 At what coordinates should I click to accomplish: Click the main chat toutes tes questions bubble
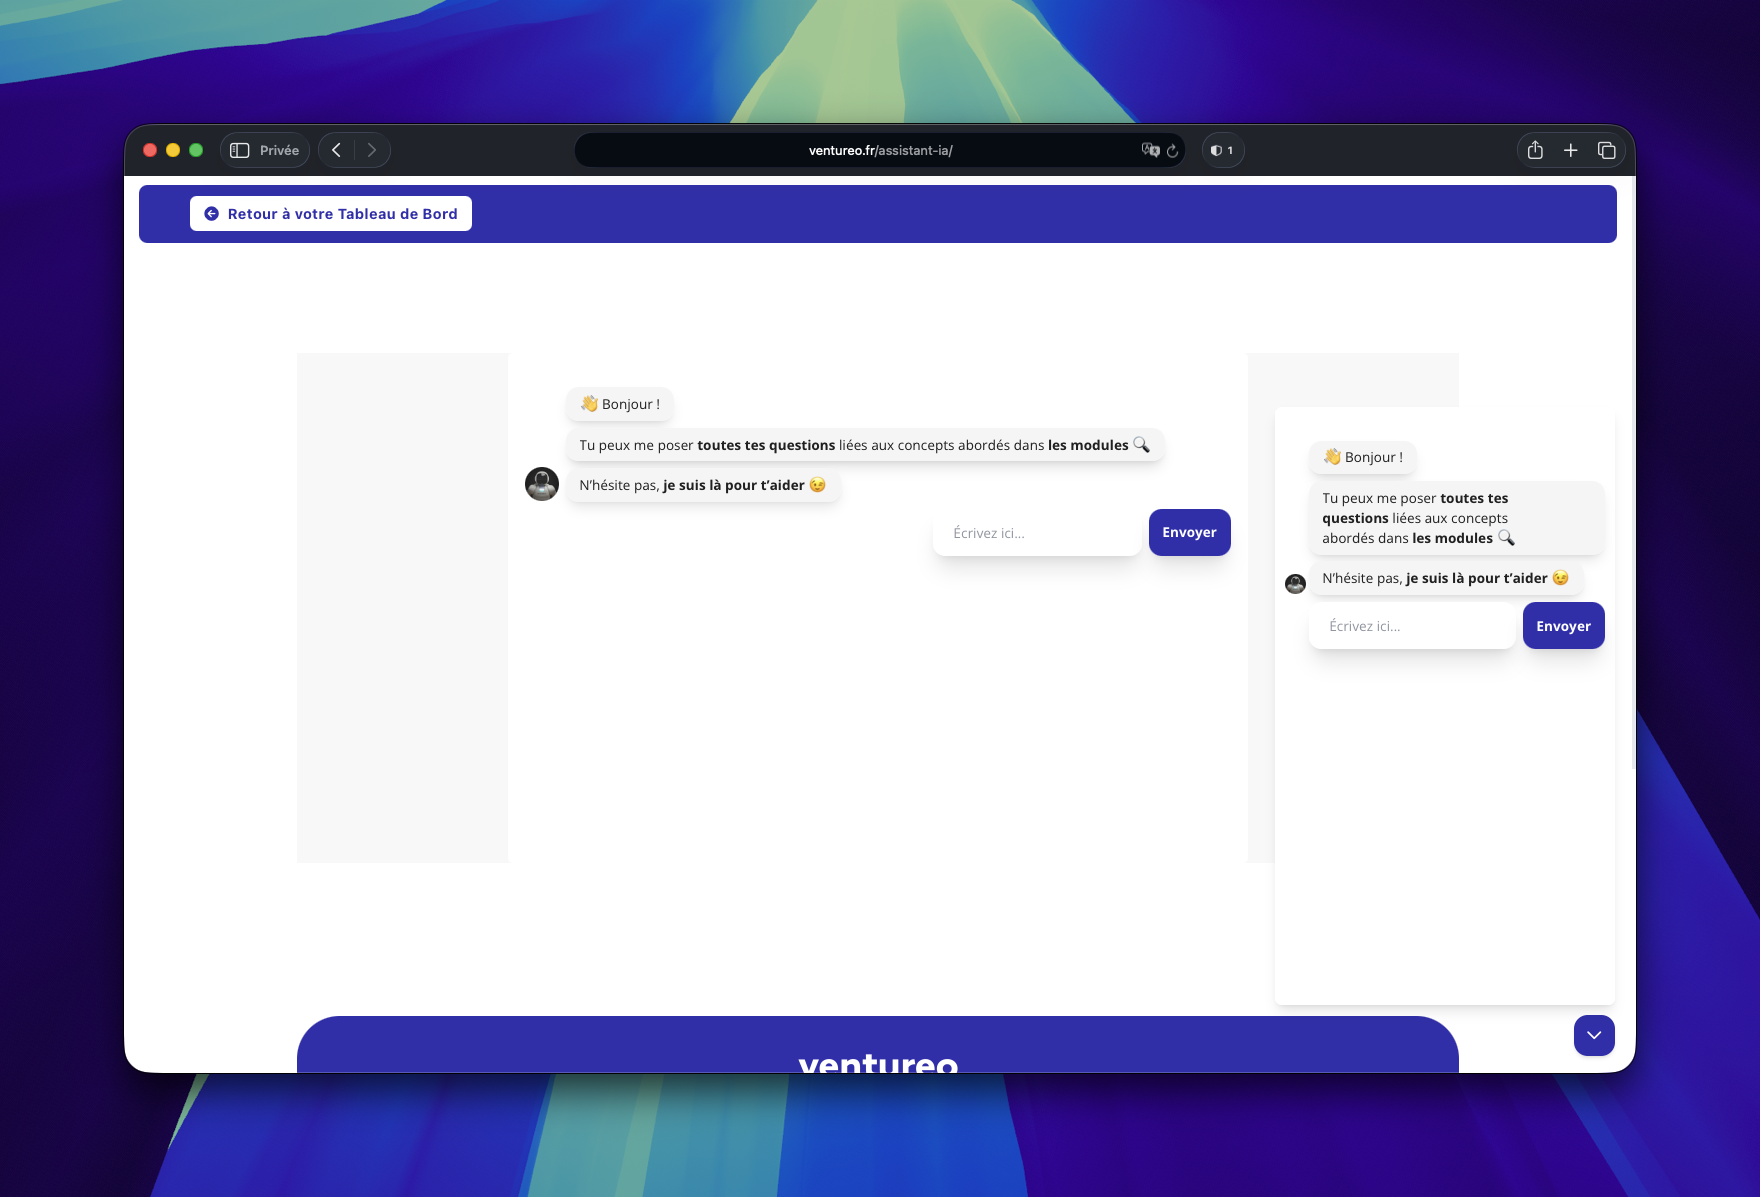865,445
